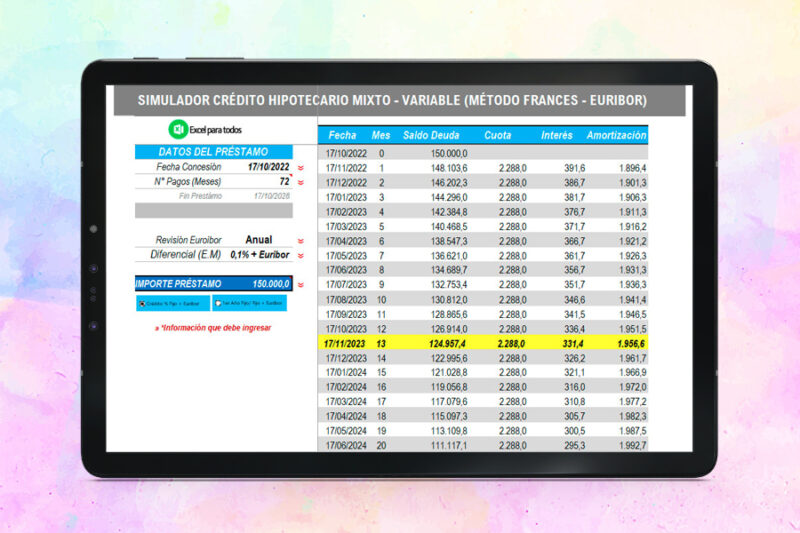Select the balance cell 150.000,0 in the table
The image size is (800, 533).
[x=449, y=154]
